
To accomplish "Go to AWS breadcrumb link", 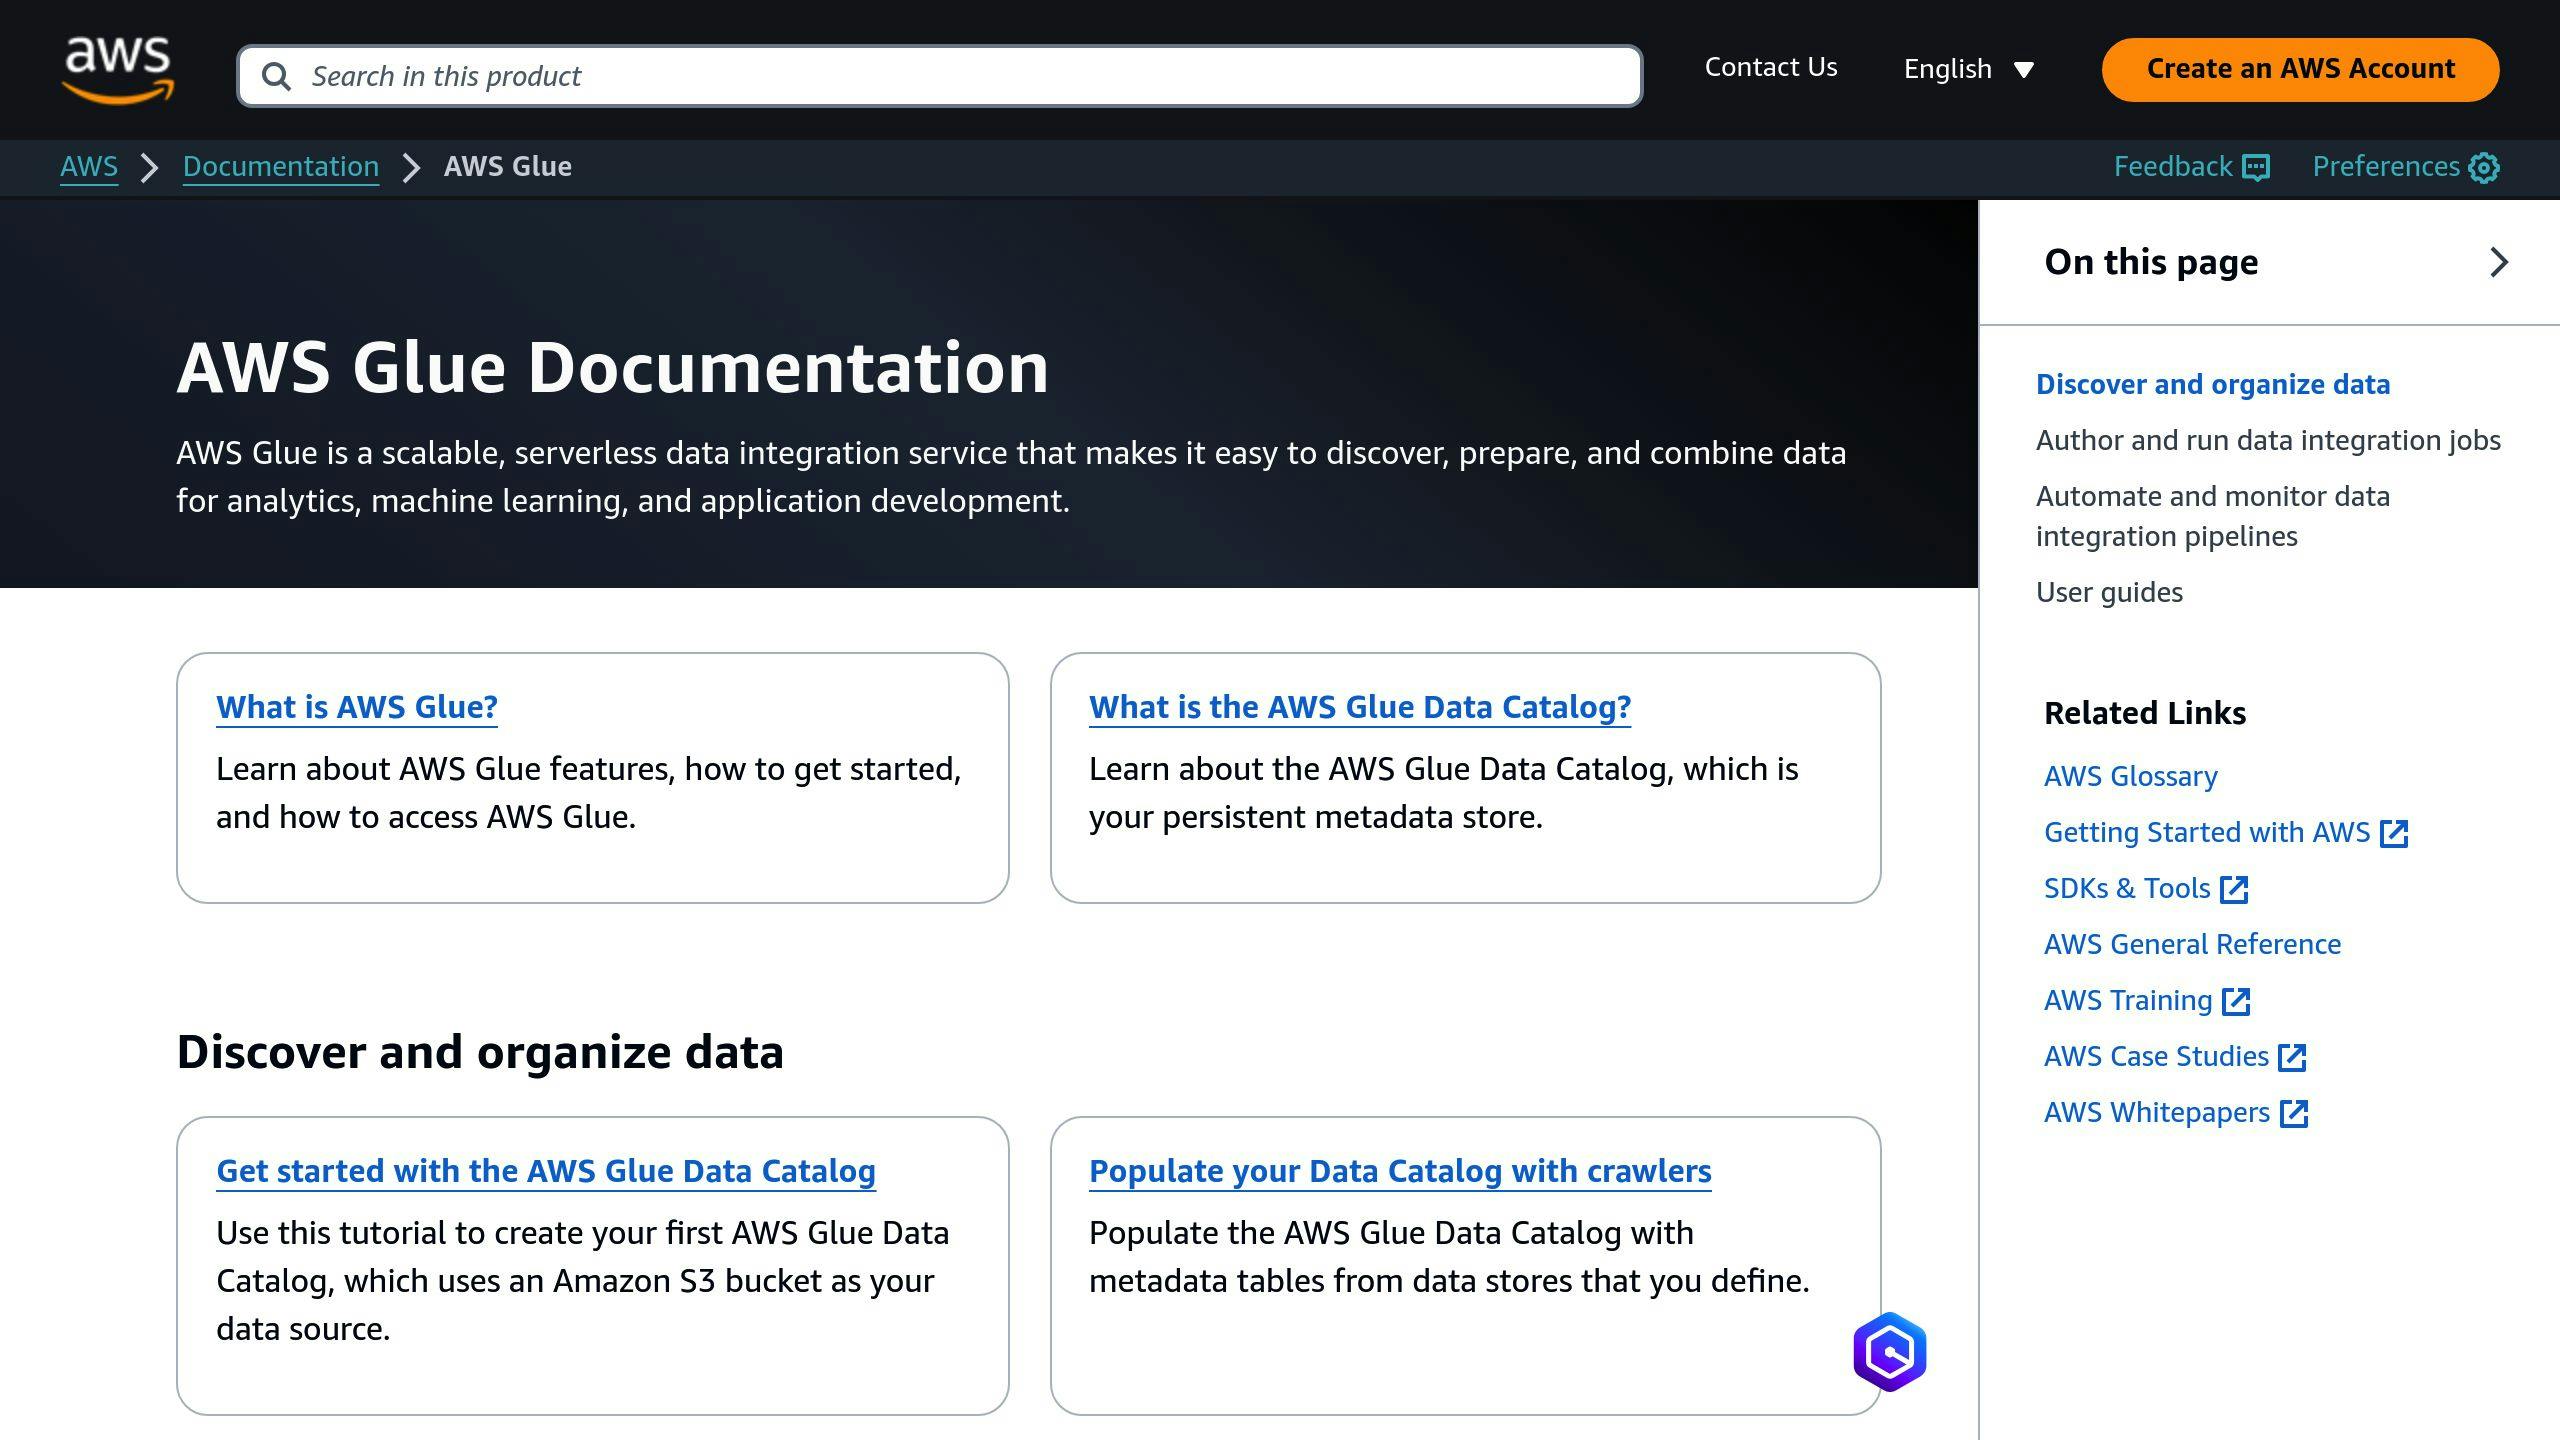I will tap(89, 167).
